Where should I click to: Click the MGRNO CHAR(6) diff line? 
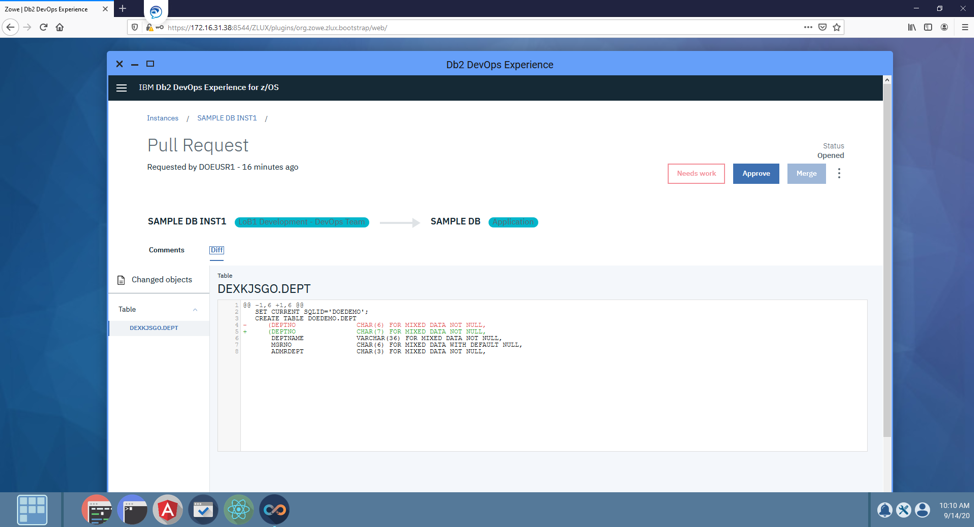point(396,345)
